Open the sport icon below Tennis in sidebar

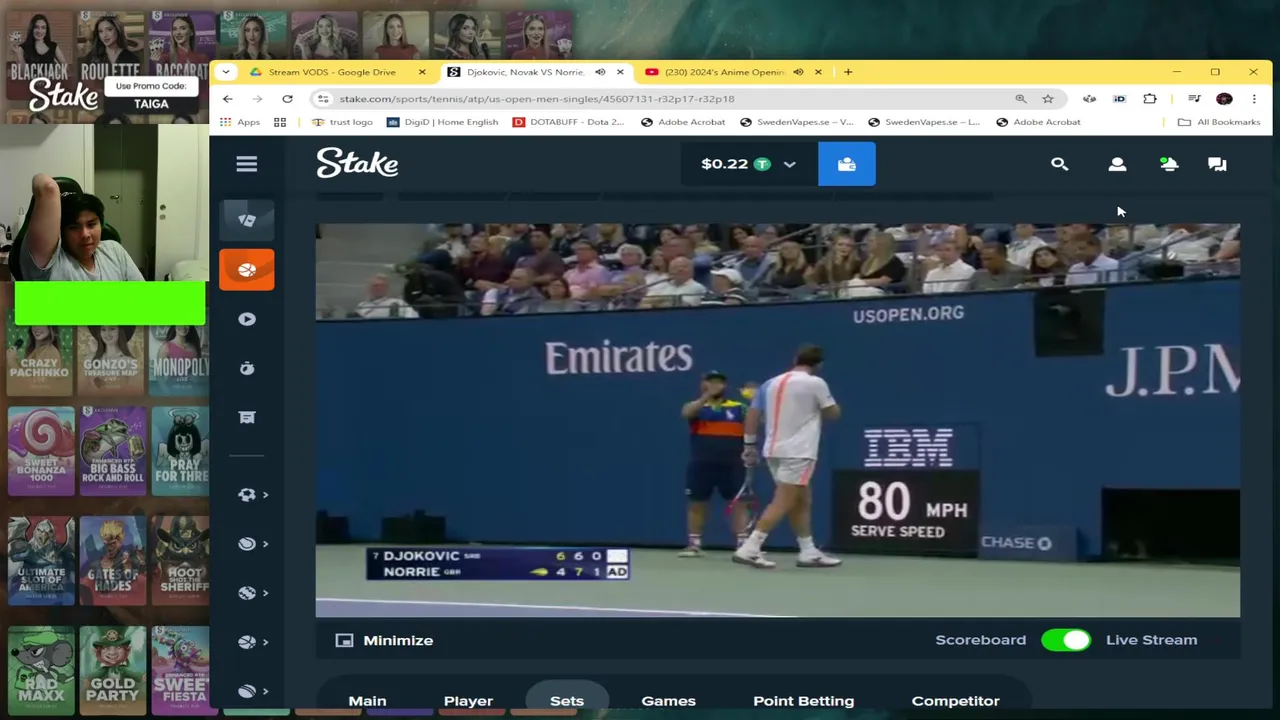click(247, 592)
